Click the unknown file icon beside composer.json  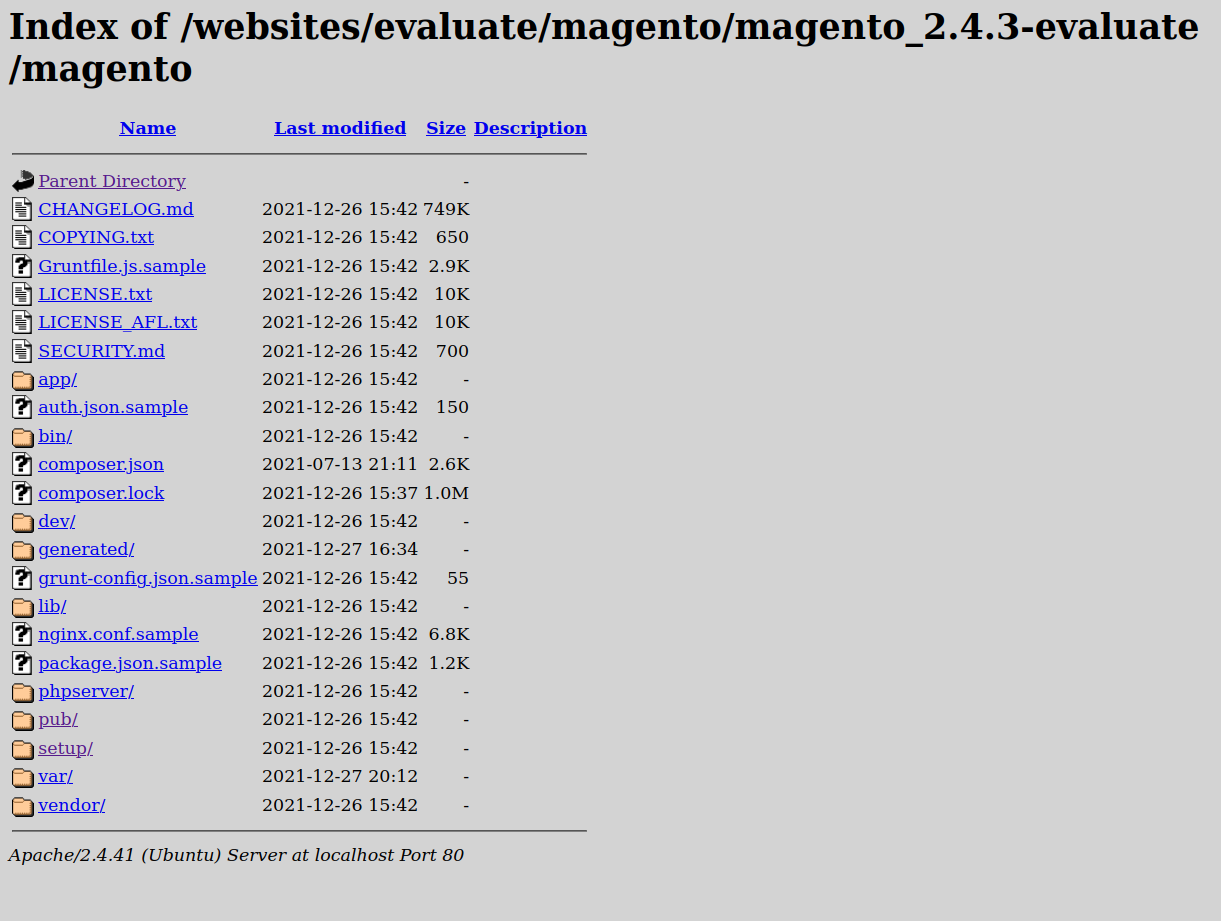coord(22,463)
